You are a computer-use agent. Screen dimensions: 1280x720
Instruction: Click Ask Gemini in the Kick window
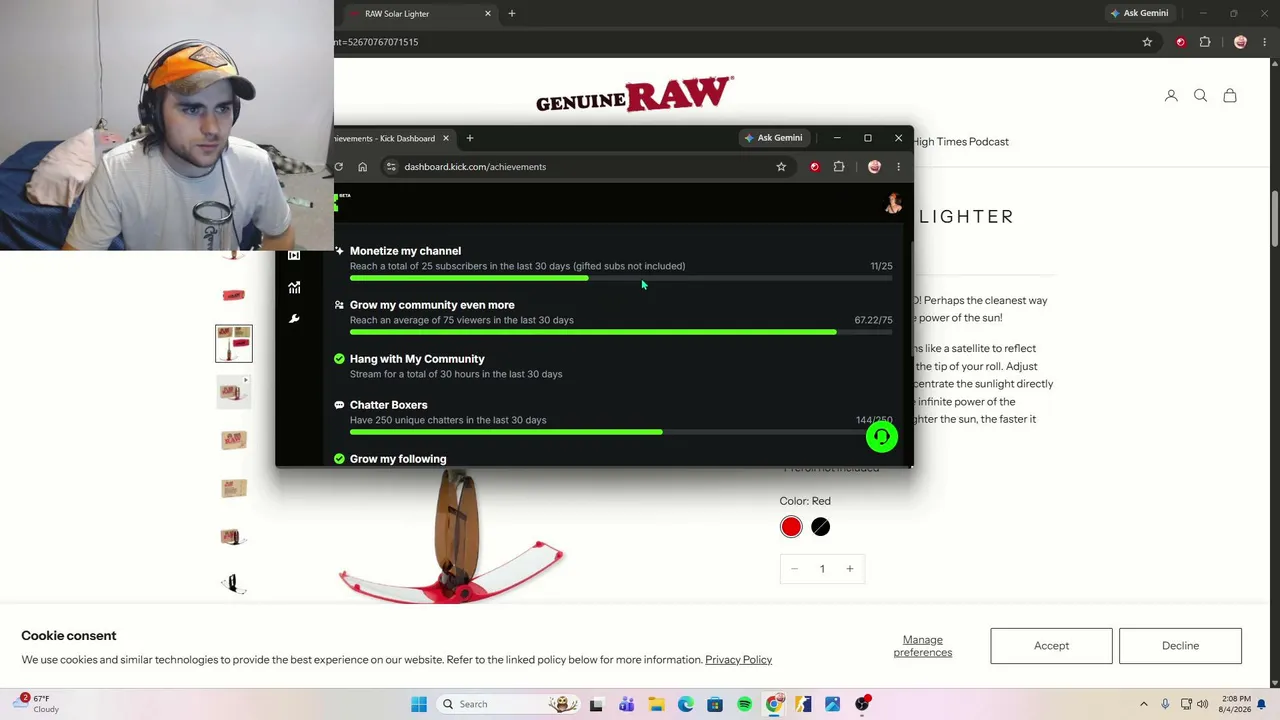point(774,138)
